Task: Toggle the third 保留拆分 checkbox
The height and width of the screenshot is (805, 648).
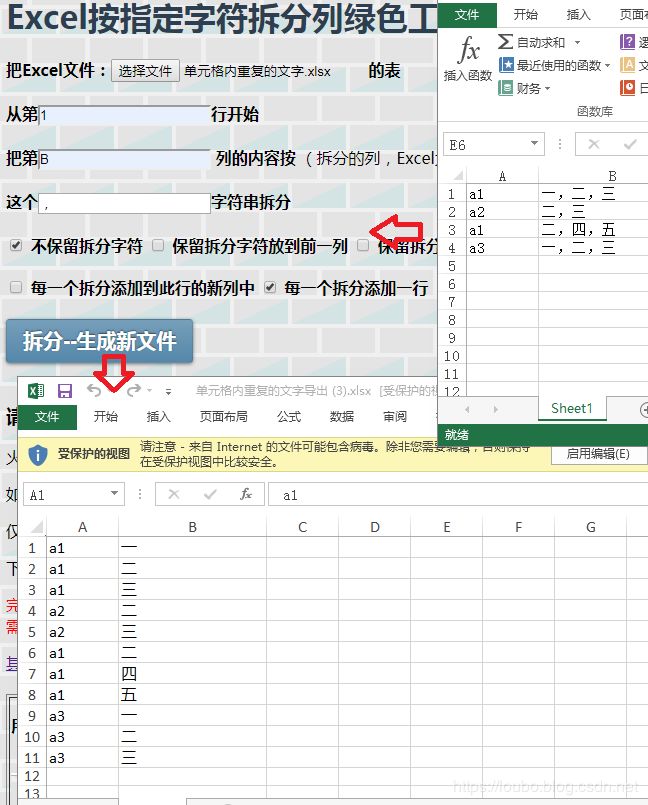Action: (363, 245)
